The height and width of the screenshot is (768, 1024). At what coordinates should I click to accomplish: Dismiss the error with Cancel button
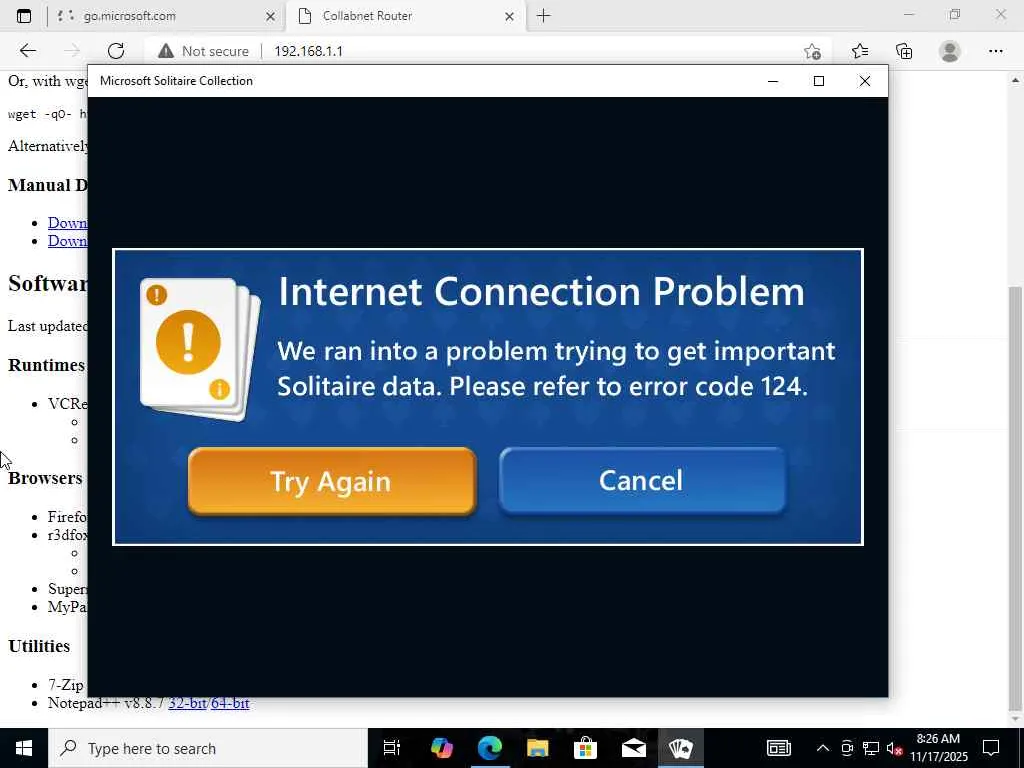coord(642,481)
